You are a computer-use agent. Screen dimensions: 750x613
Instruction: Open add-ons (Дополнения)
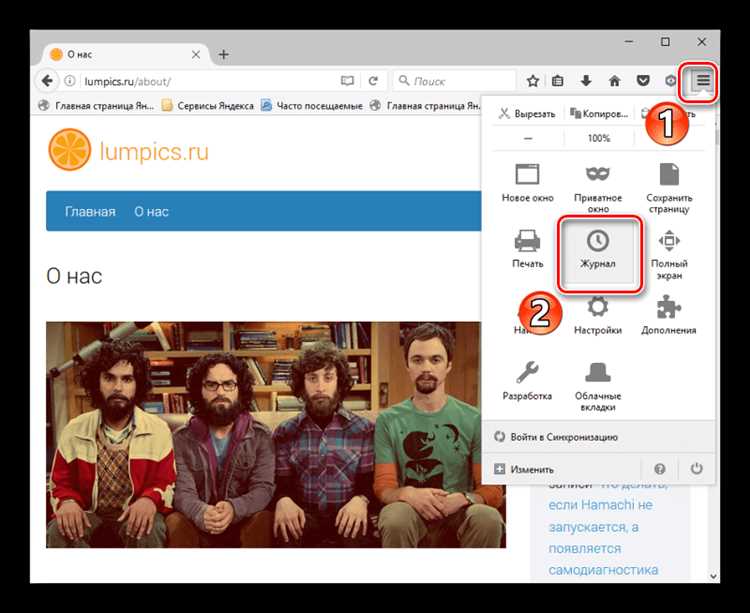669,316
